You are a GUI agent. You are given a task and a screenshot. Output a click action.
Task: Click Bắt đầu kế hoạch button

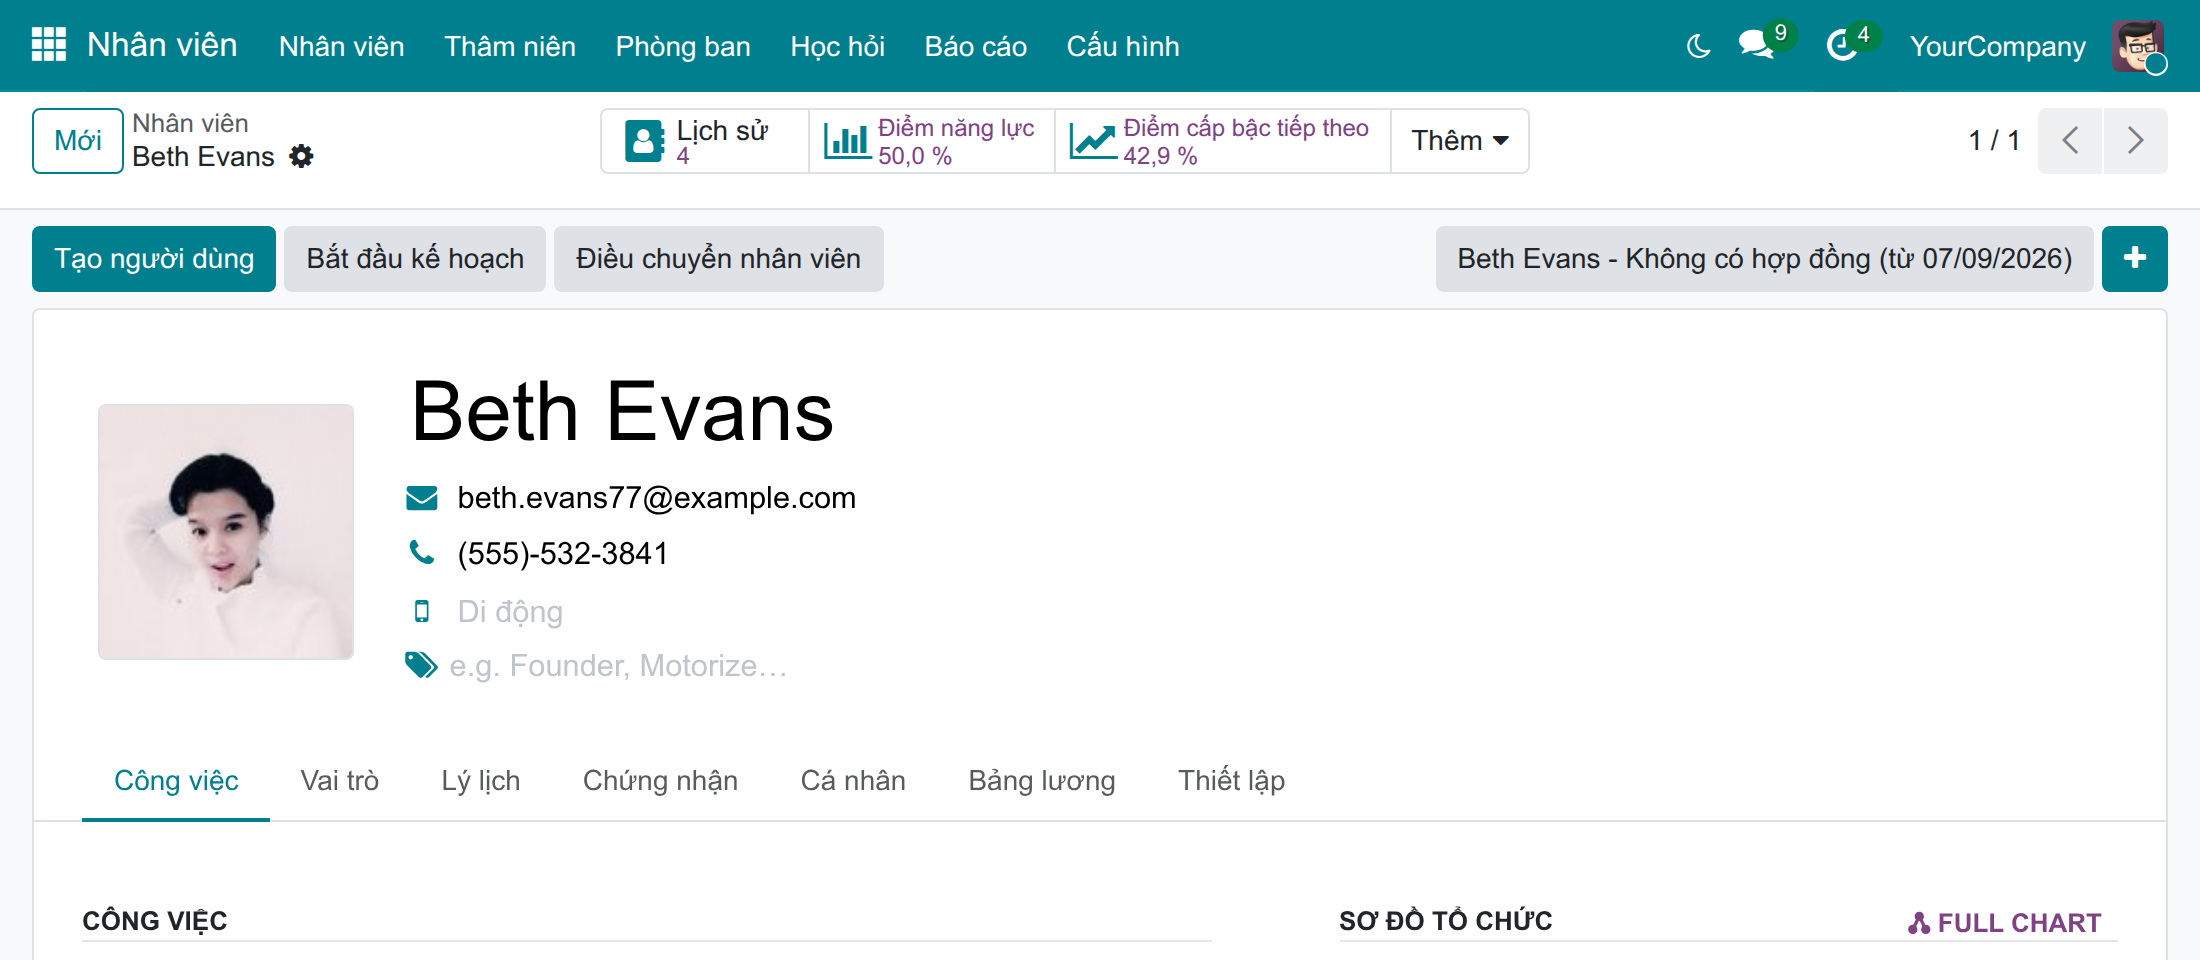tap(415, 259)
